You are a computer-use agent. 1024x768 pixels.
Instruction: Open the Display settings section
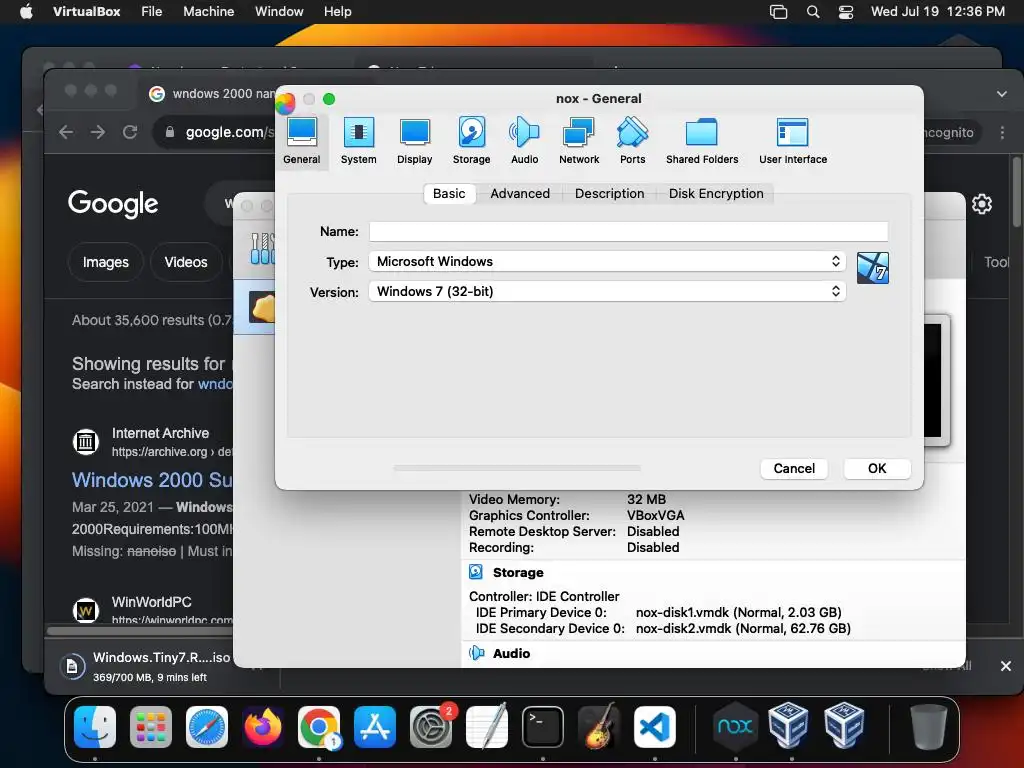point(415,141)
